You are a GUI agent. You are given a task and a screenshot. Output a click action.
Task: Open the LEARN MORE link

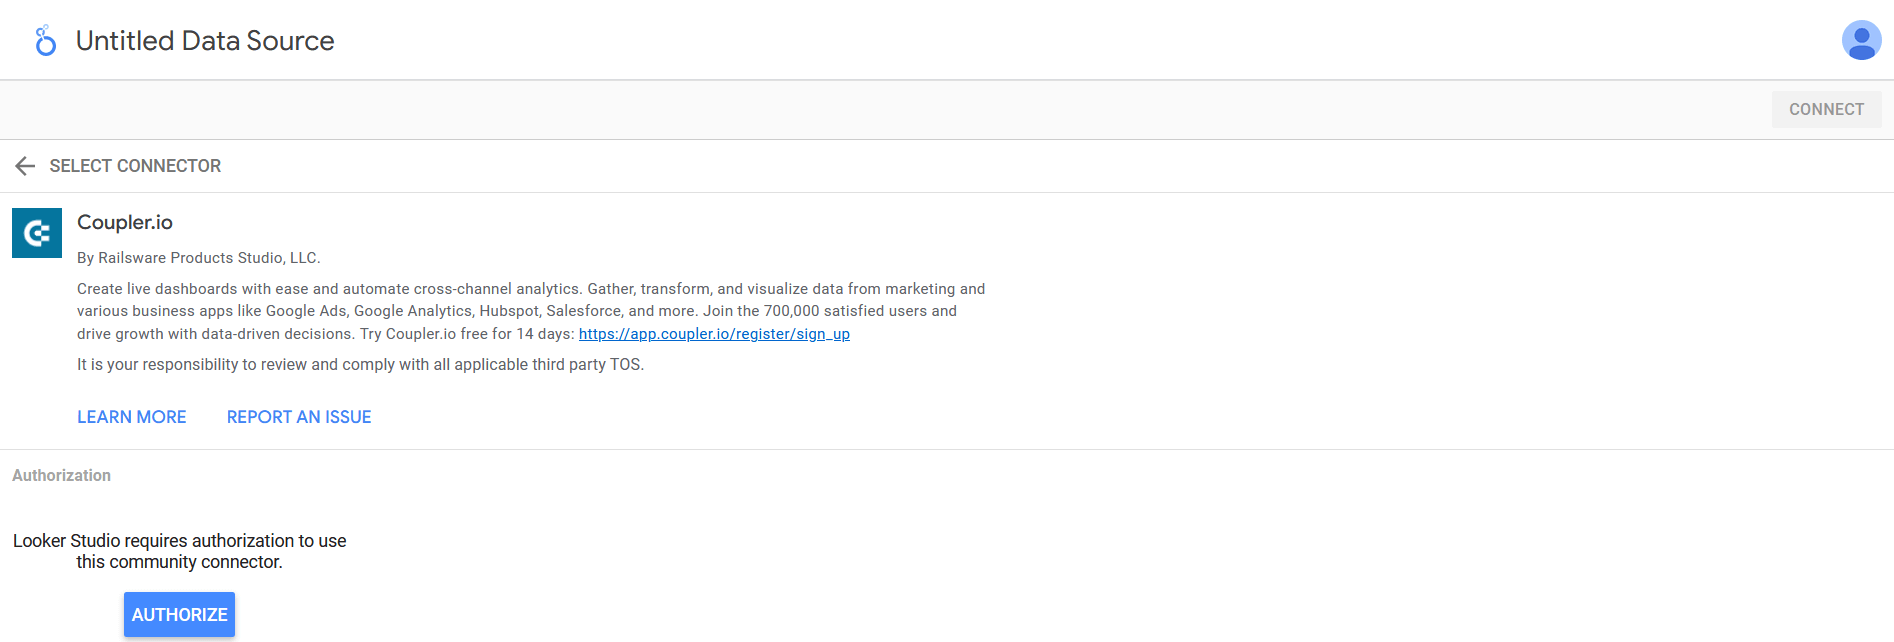[x=132, y=417]
